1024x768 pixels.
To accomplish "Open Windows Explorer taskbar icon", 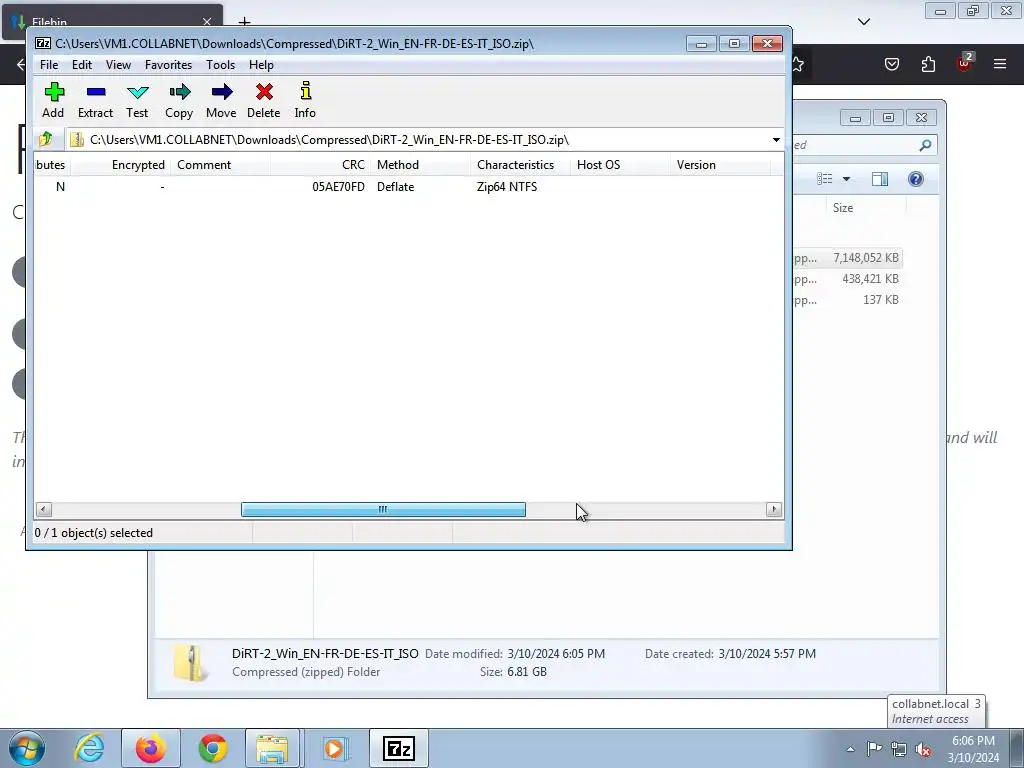I will 272,748.
